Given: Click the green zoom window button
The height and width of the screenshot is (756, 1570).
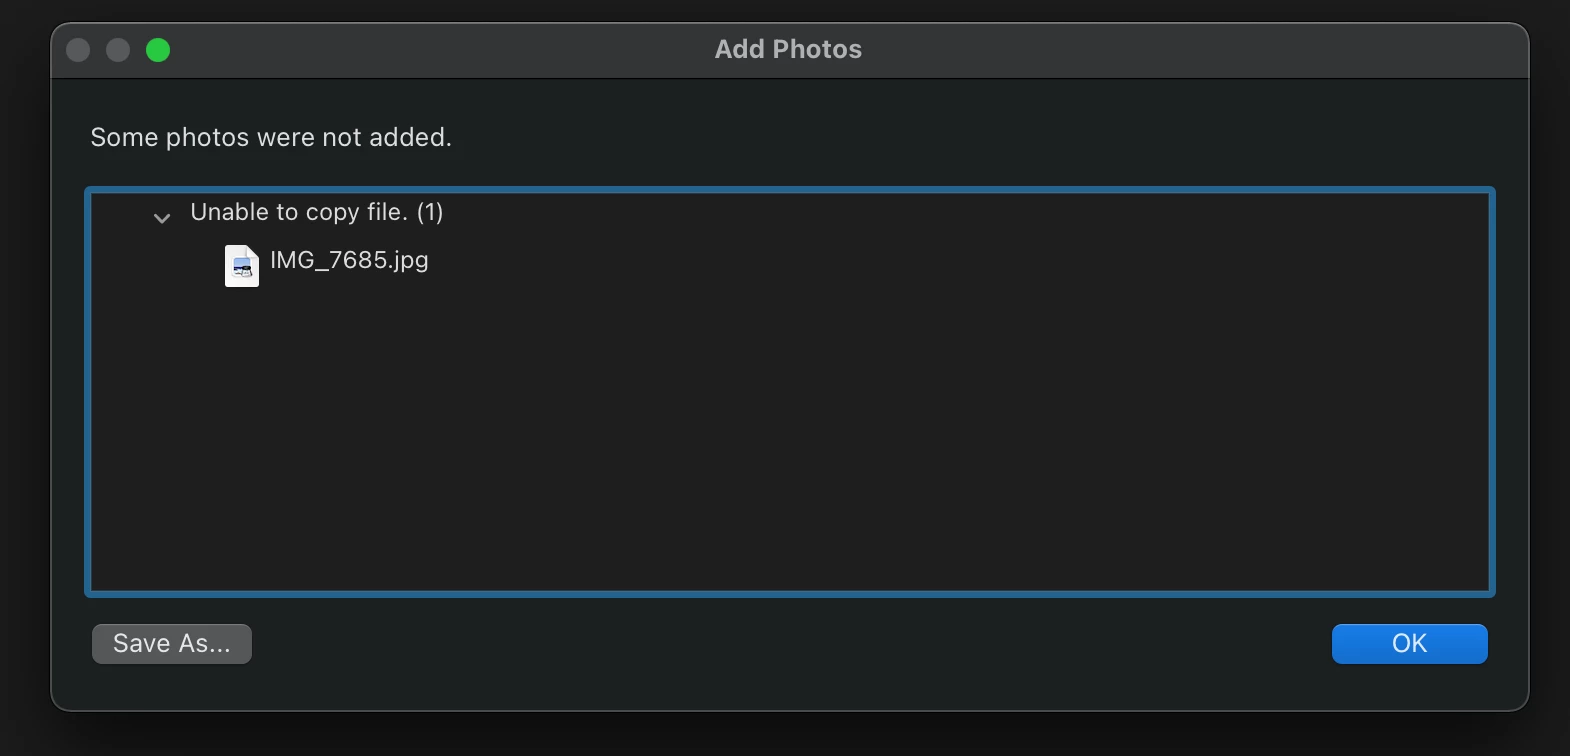Looking at the screenshot, I should click(x=158, y=50).
